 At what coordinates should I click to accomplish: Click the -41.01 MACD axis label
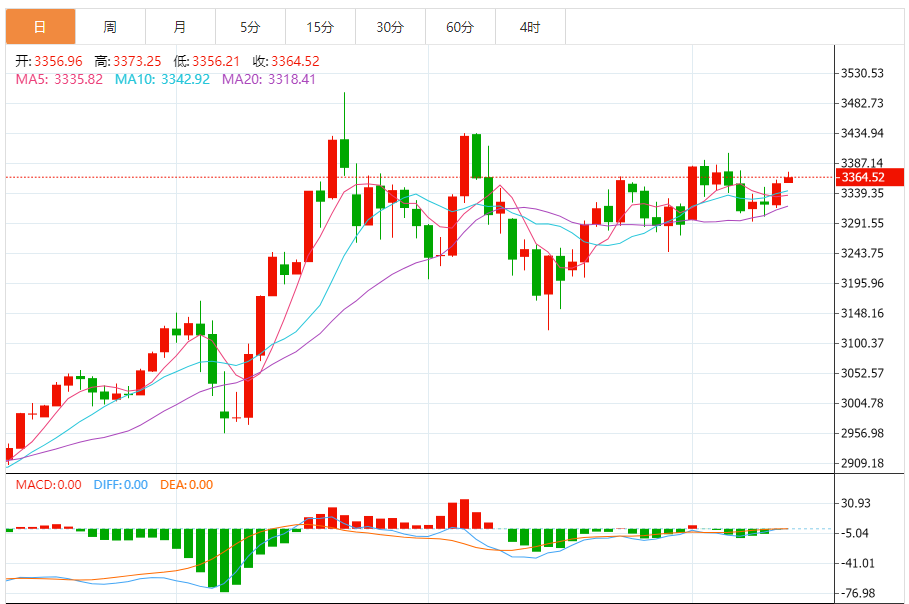(858, 563)
